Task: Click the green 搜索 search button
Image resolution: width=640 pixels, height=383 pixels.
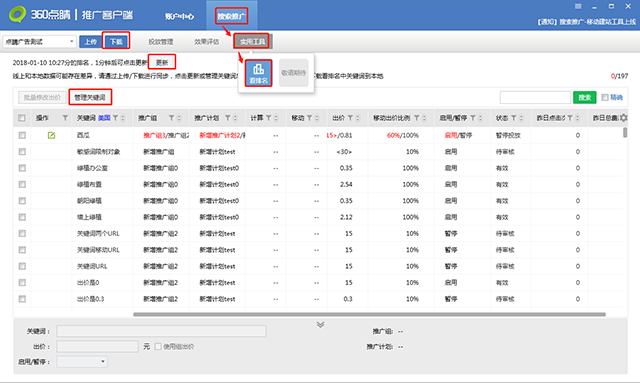Action: [x=584, y=97]
